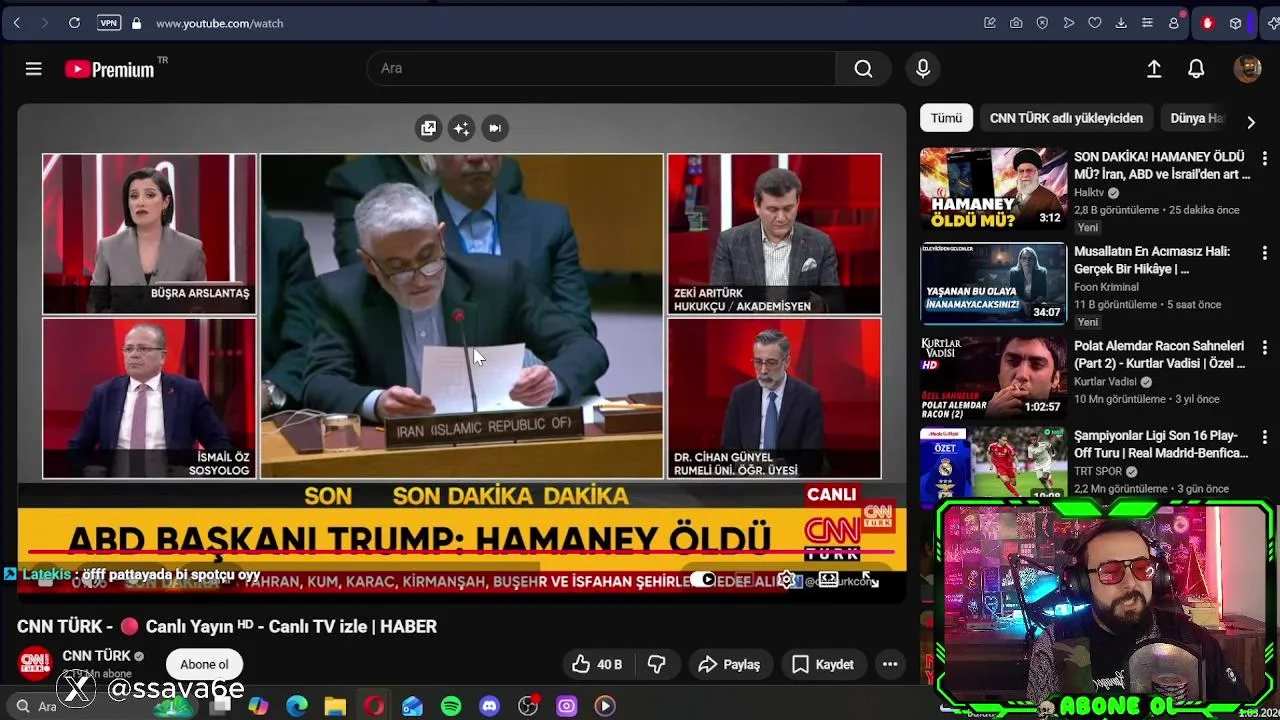This screenshot has height=720, width=1280.
Task: Open the Musallatın En Acımasız Hali thumbnail
Action: [x=993, y=284]
